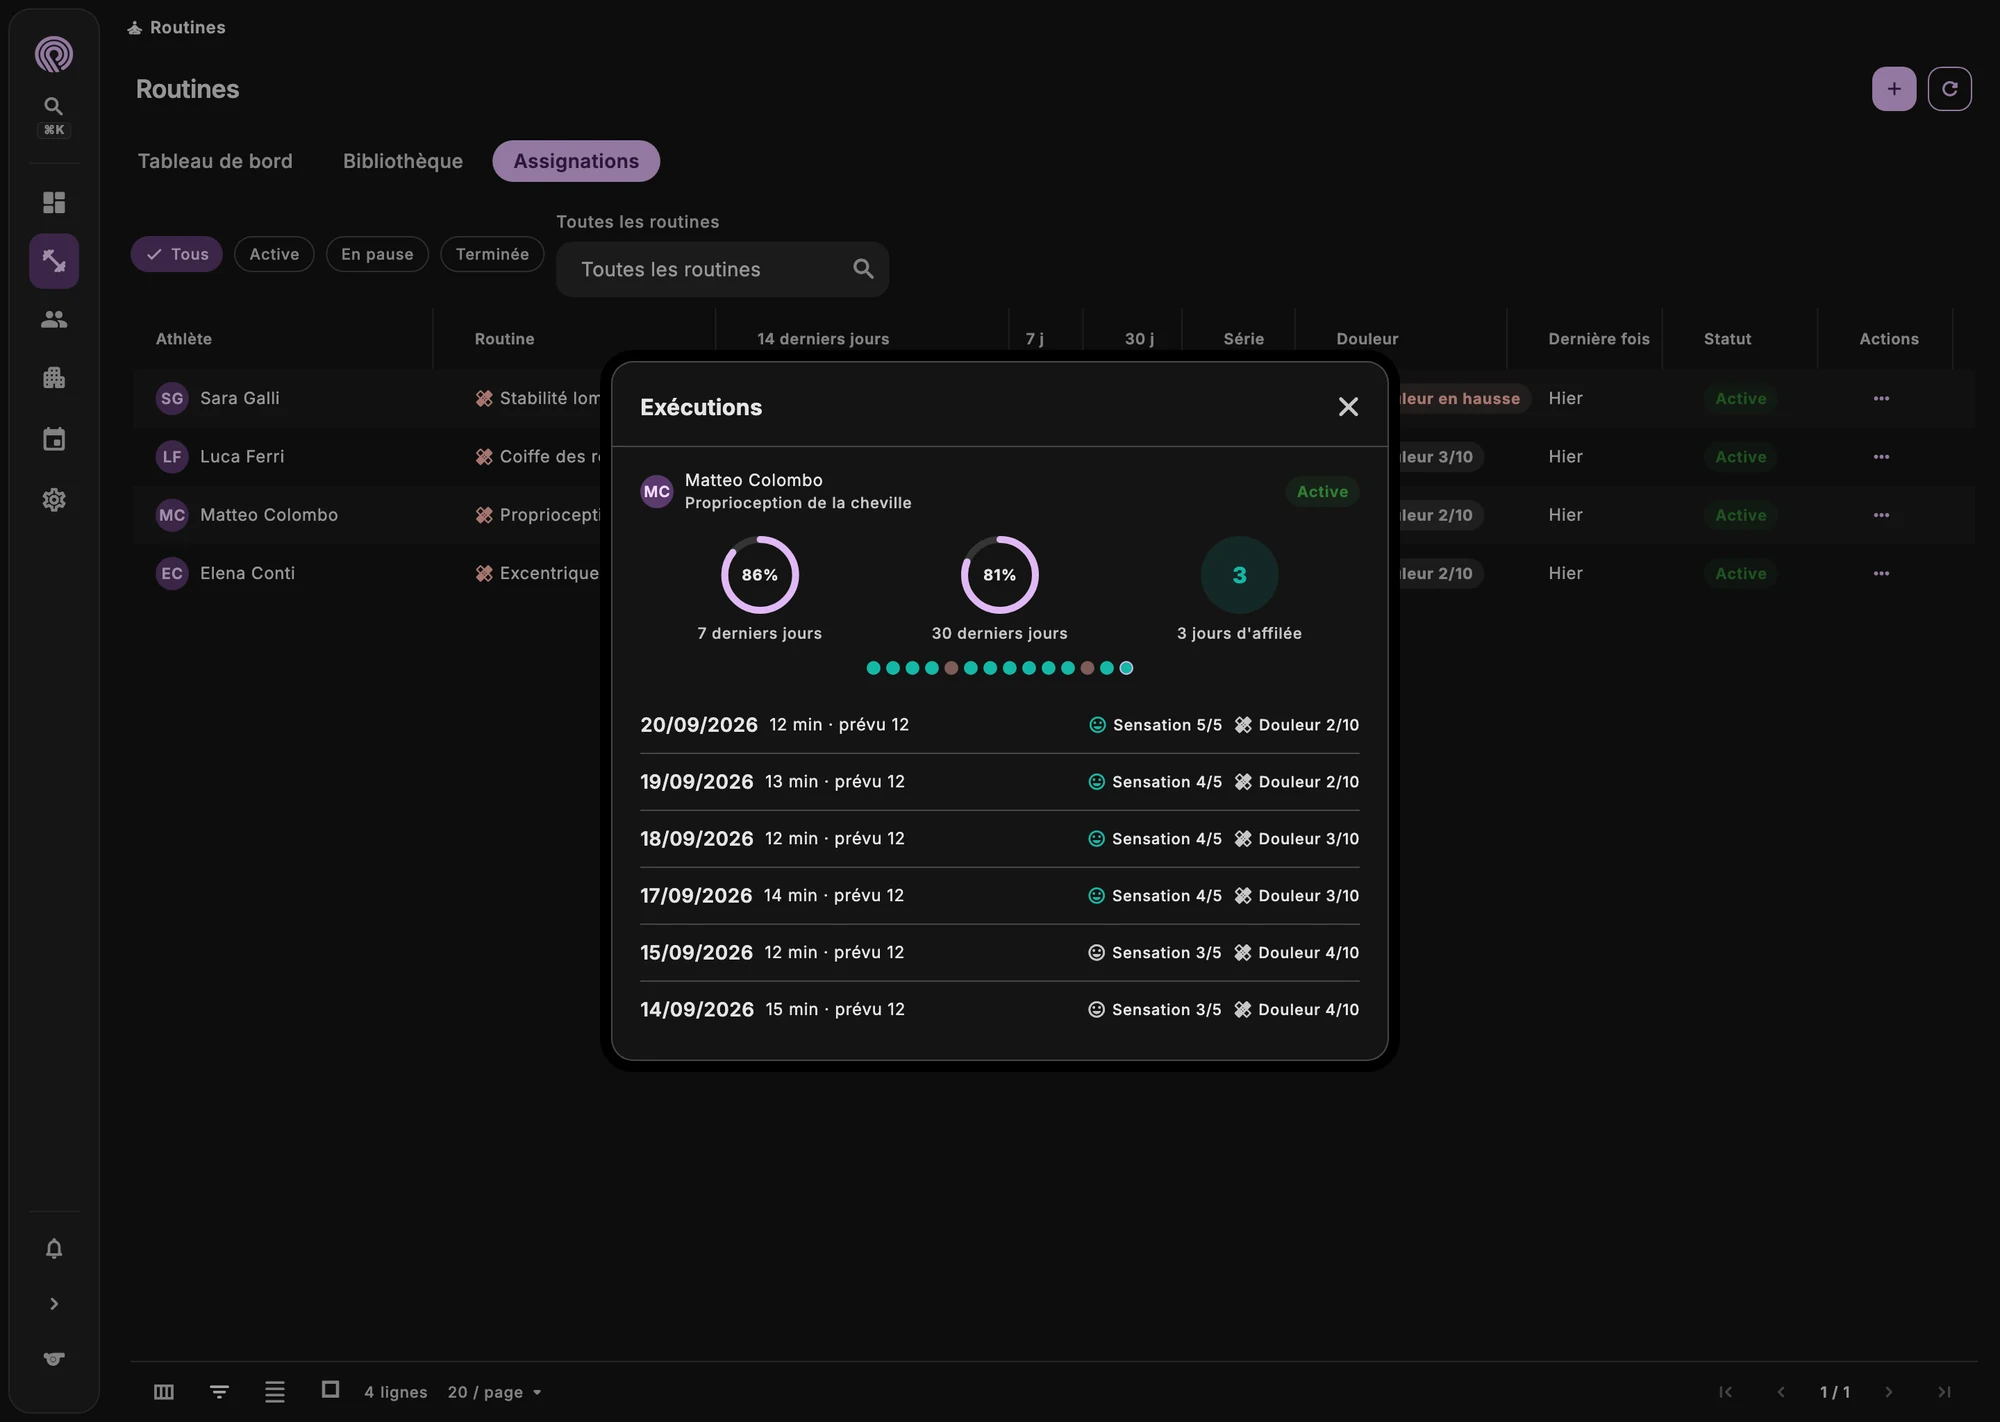Click the app logo in the sidebar

click(x=54, y=54)
